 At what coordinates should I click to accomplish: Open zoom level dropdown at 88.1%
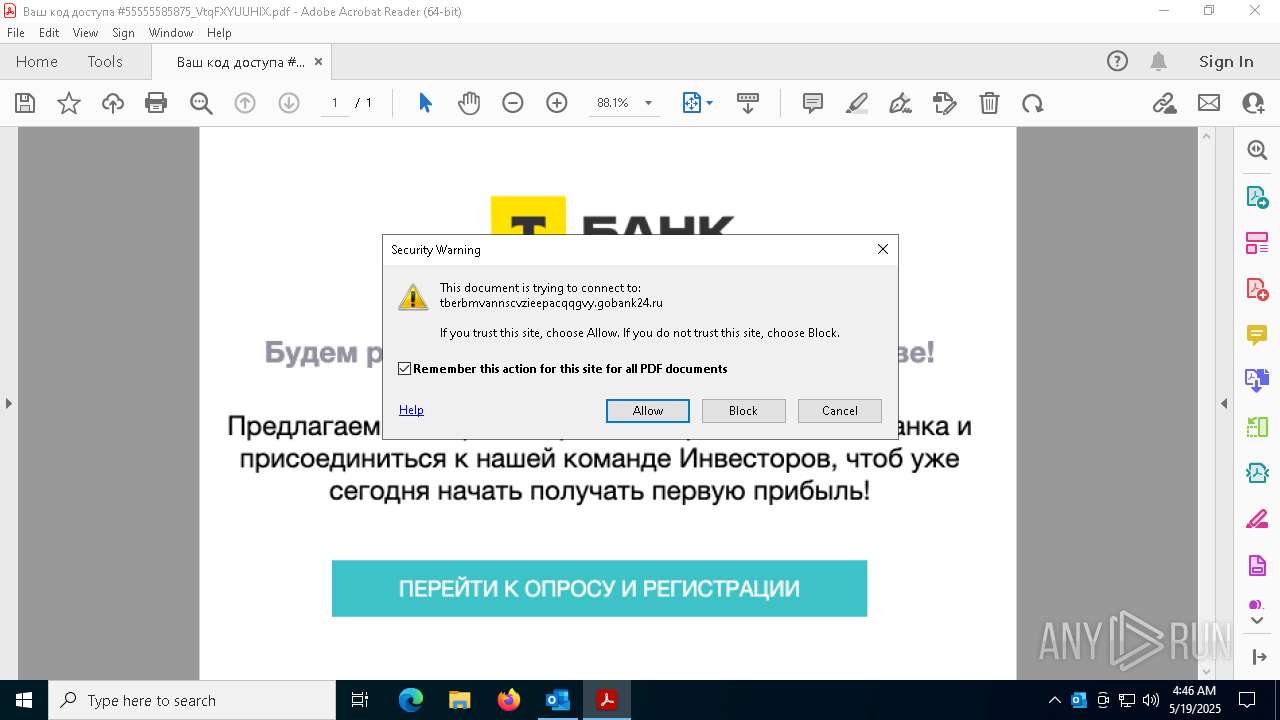point(648,103)
